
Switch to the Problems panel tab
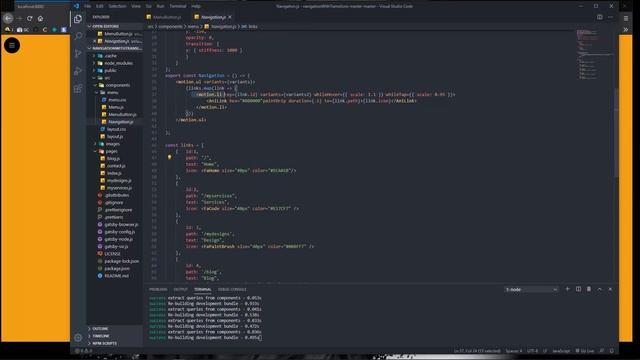(158, 289)
